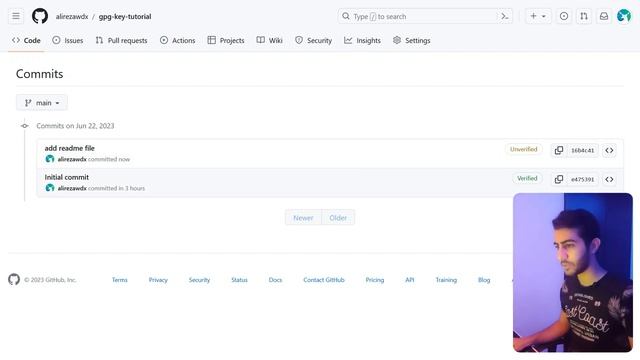Browse repository at Initial commit
Viewport: 640px width, 360px height.
(609, 179)
